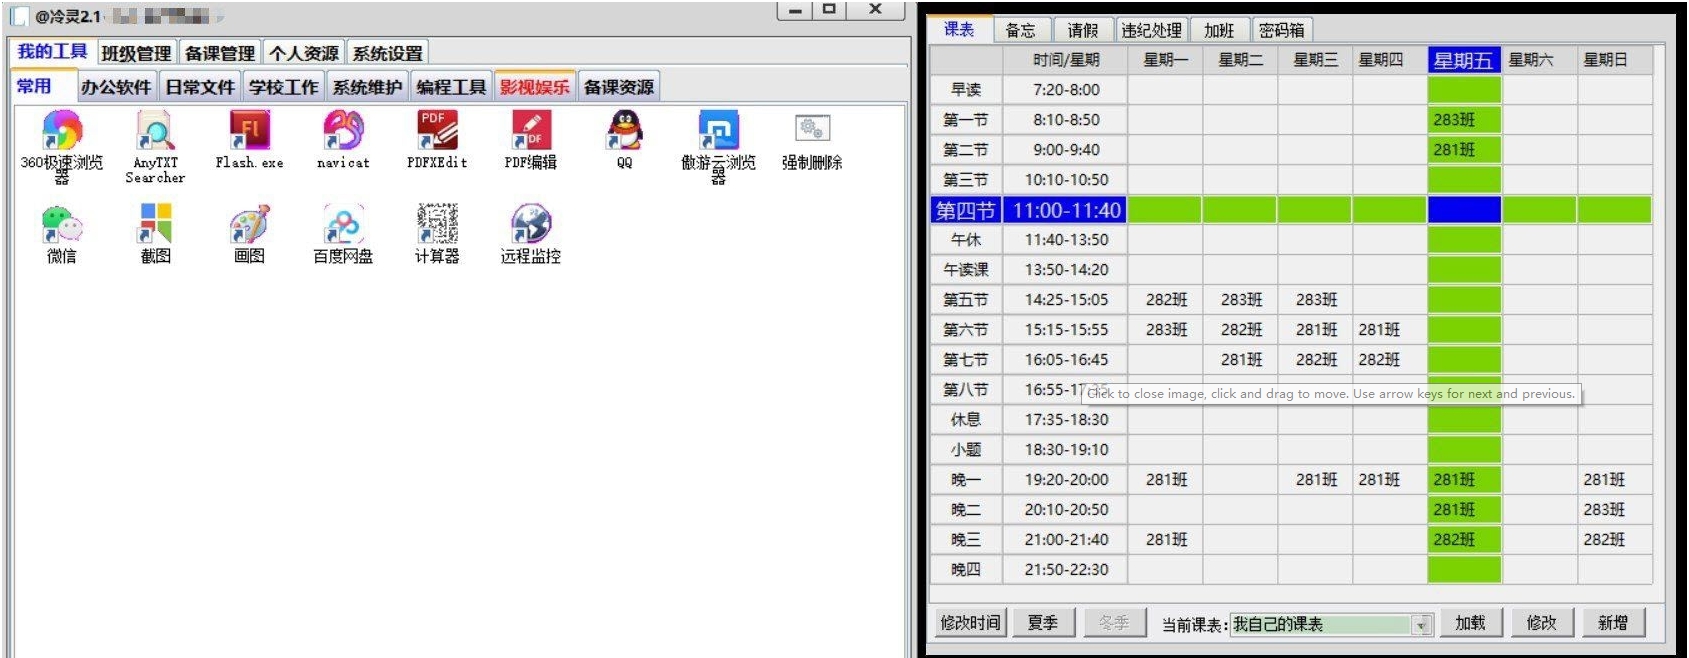Open the 备忘 tab
Image resolution: width=1689 pixels, height=658 pixels.
click(x=1021, y=31)
